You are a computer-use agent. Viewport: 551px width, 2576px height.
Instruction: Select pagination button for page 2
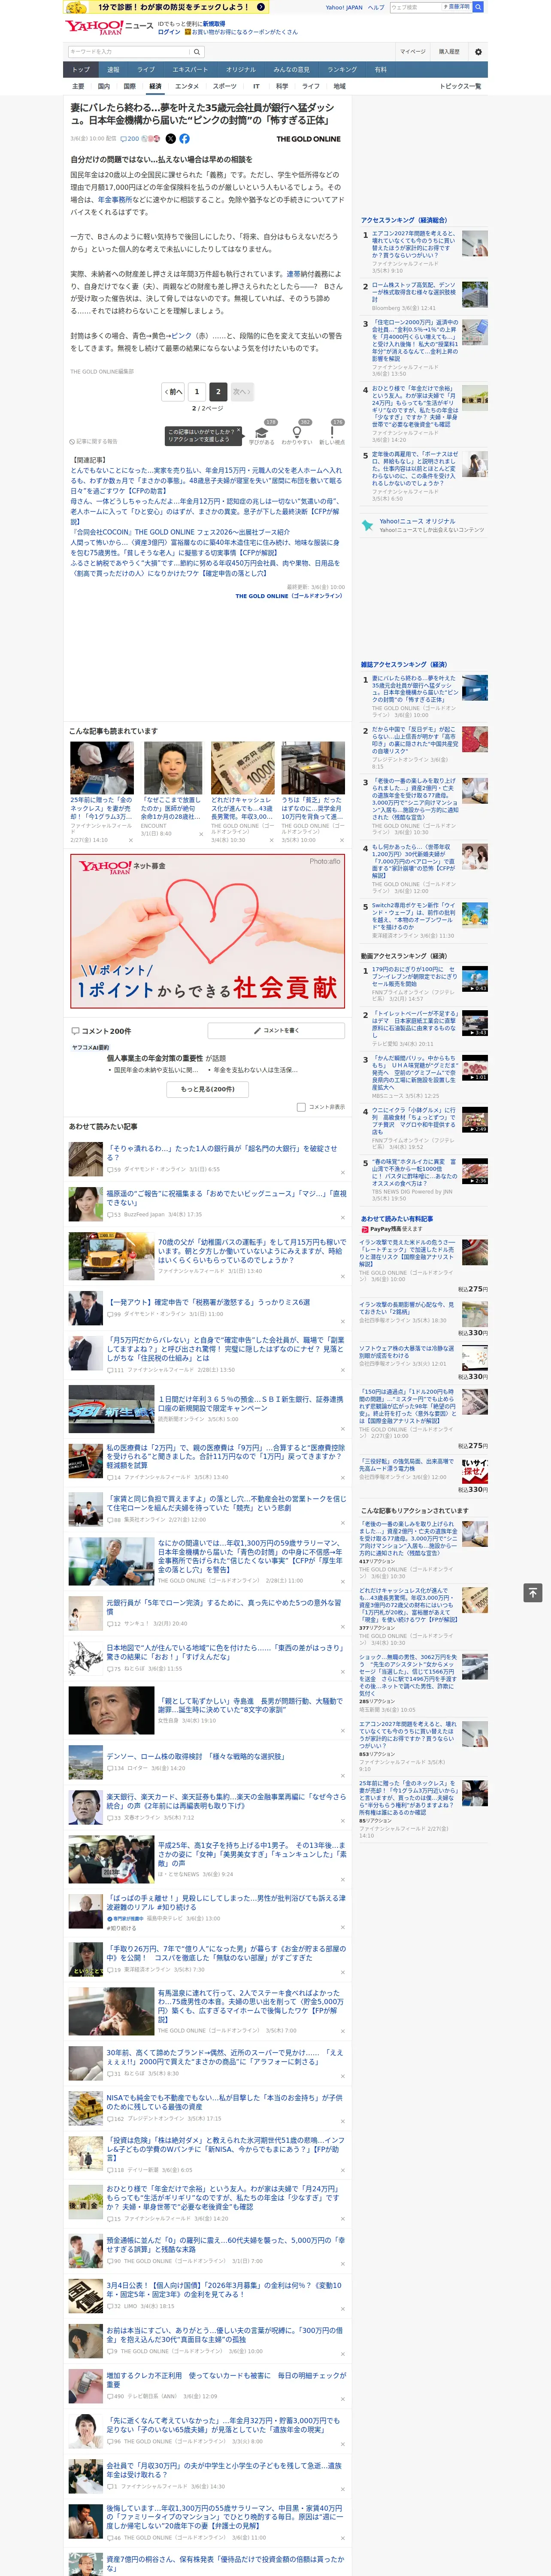click(217, 392)
